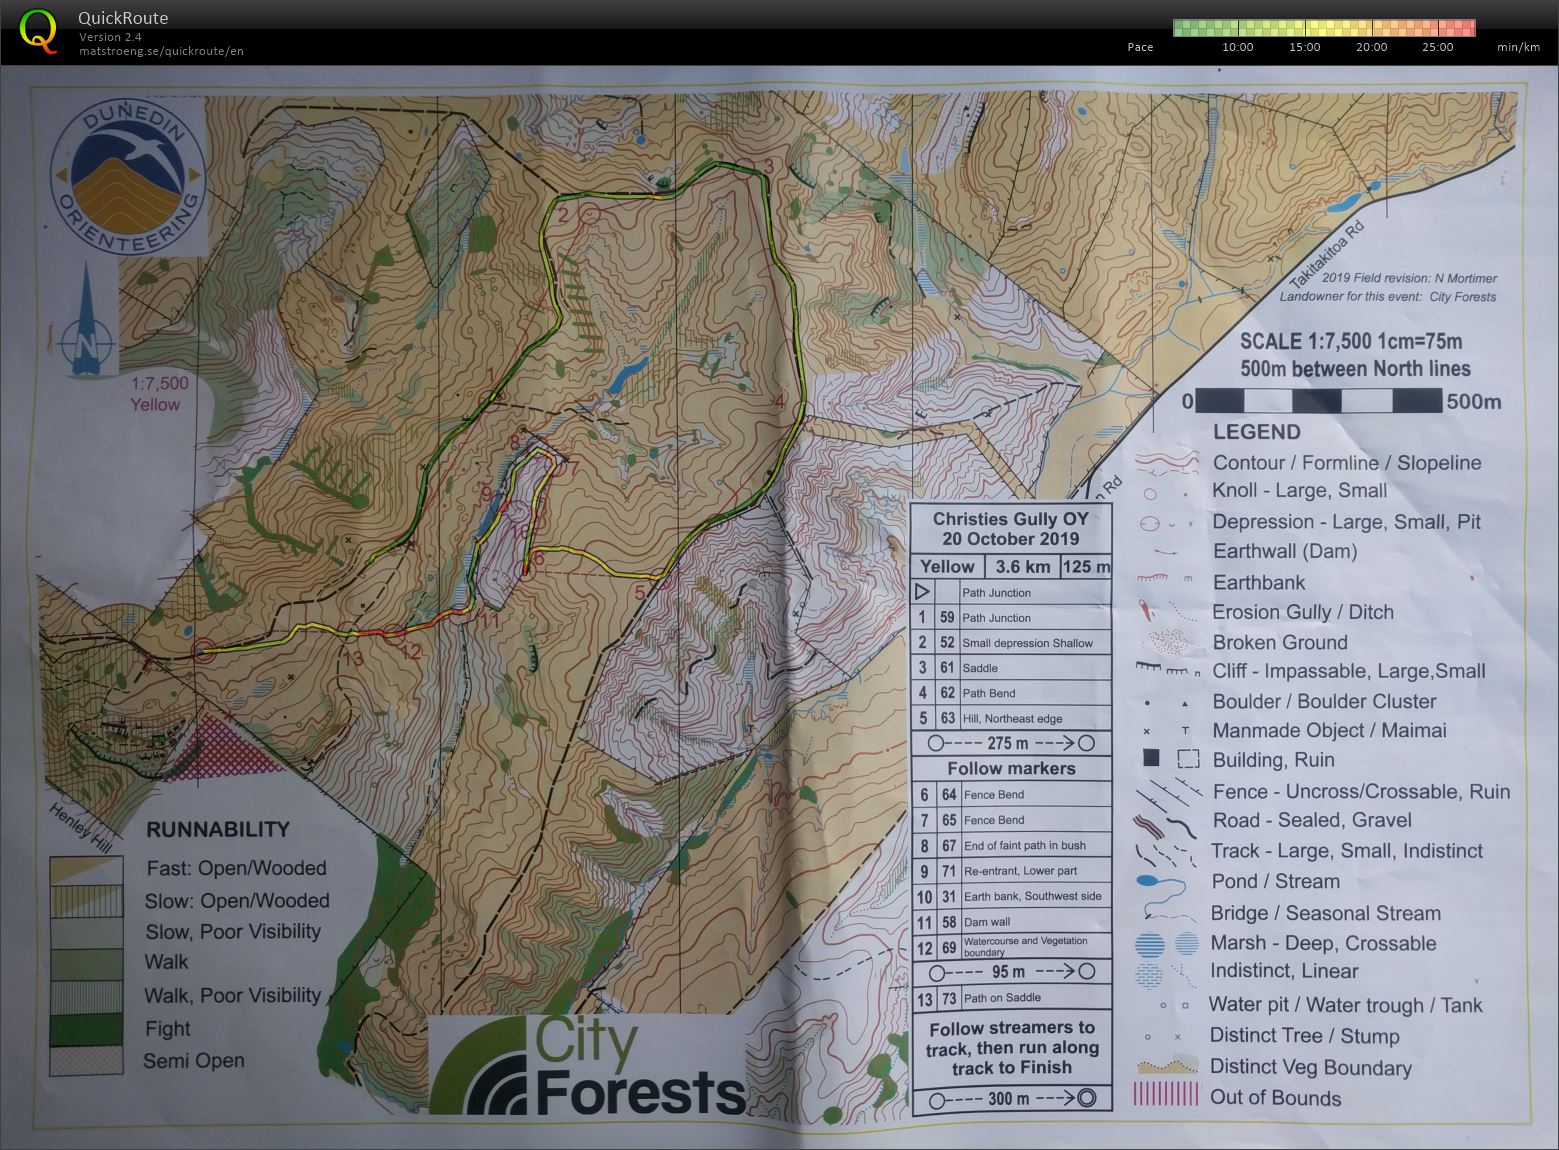
Task: Click the "Christies Gully OY" event title
Action: pyautogui.click(x=1010, y=519)
